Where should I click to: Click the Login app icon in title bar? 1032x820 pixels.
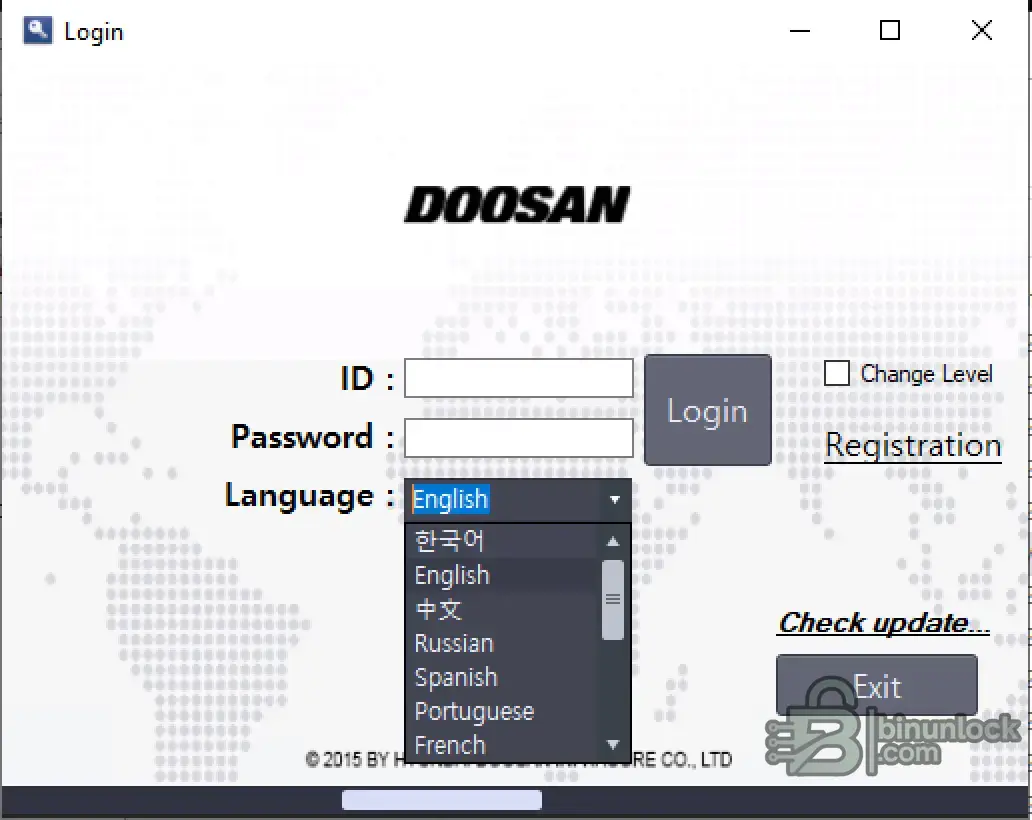(x=38, y=30)
